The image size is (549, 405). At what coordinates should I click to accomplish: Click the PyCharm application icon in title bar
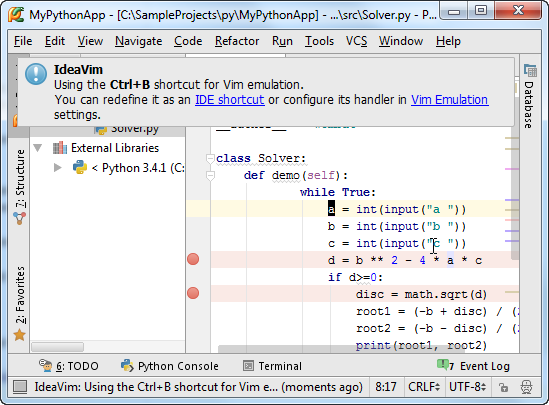pyautogui.click(x=16, y=15)
